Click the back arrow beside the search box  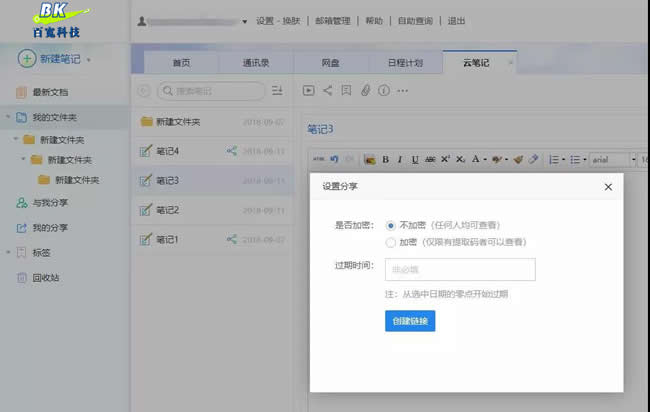tap(144, 90)
